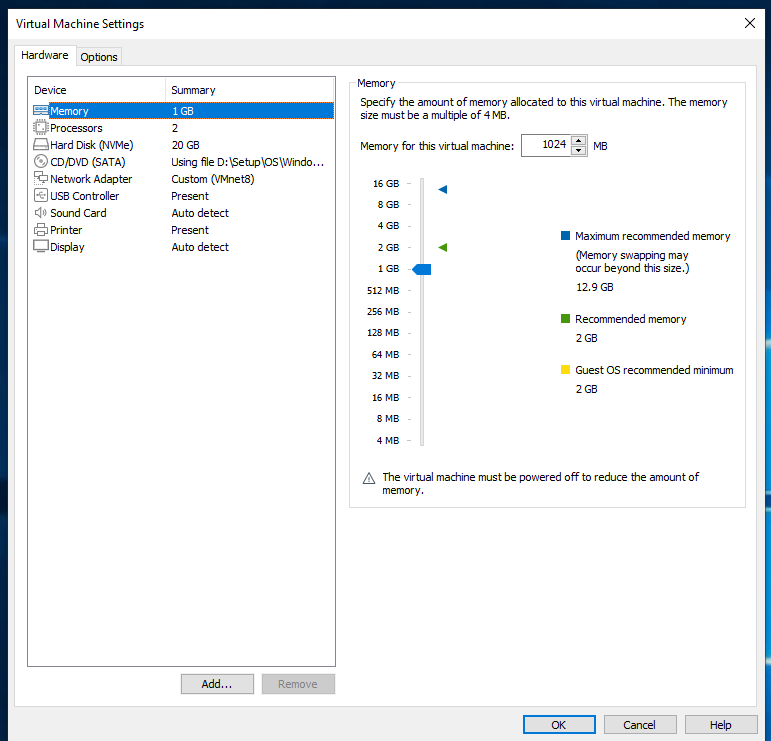Click the blue maximum recommended memory marker
Viewport: 771px width, 741px height.
(443, 189)
